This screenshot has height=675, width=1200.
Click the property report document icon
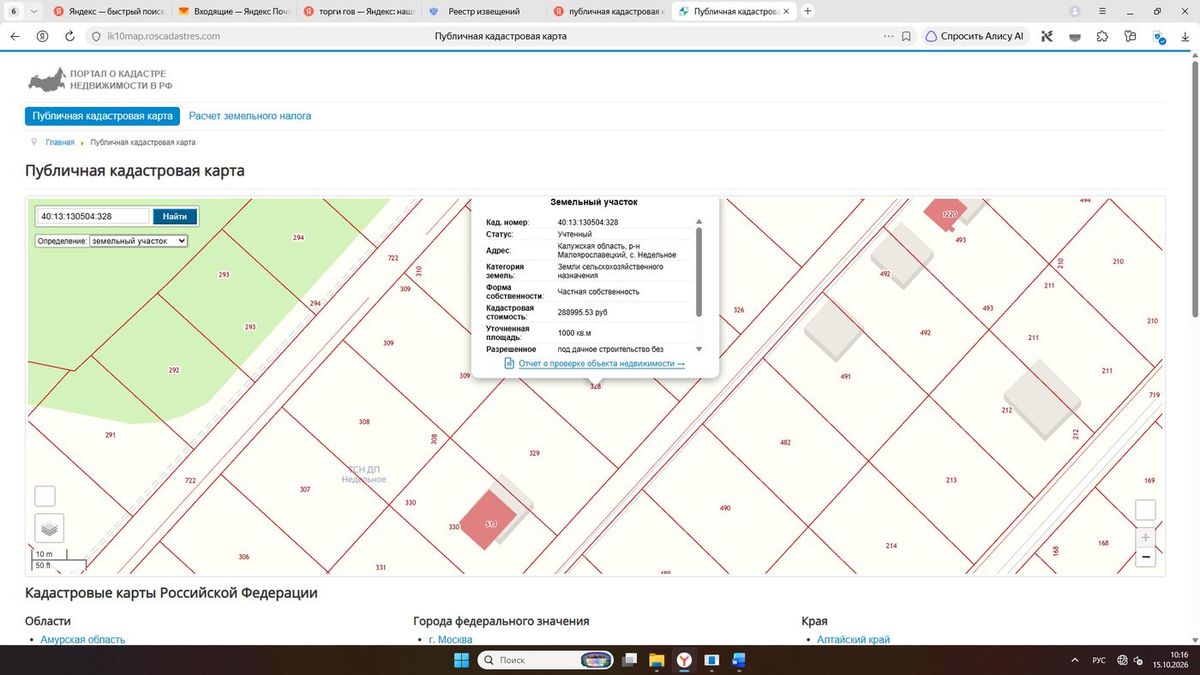pyautogui.click(x=509, y=363)
